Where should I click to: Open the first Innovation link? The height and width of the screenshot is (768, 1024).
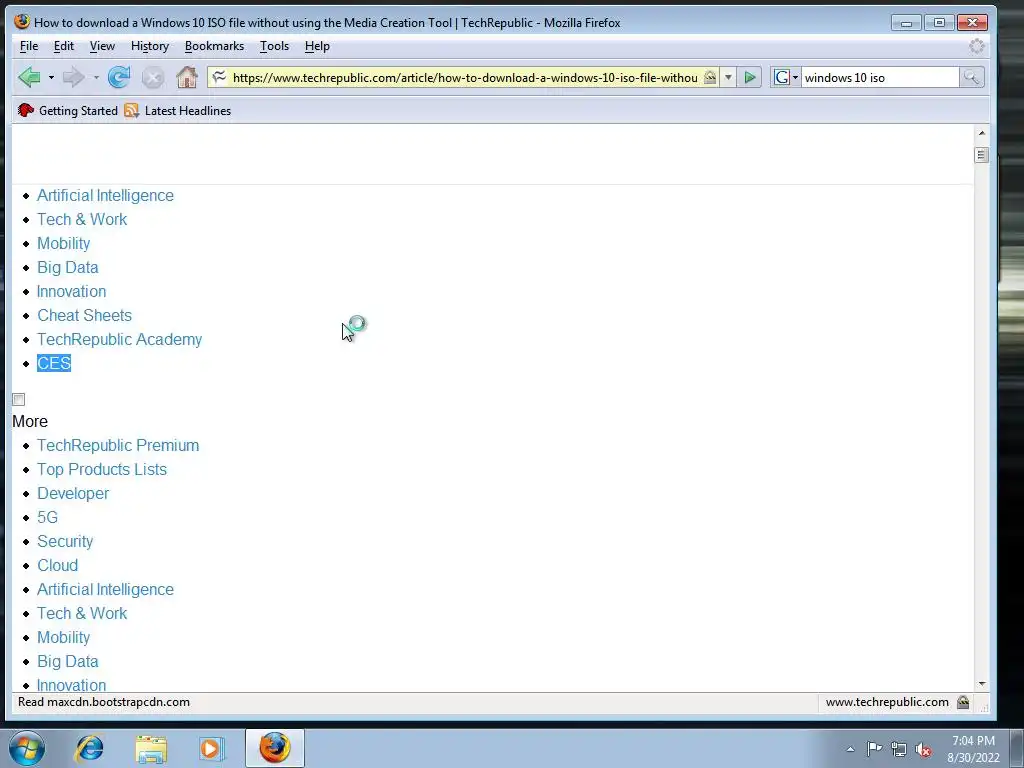(x=71, y=291)
